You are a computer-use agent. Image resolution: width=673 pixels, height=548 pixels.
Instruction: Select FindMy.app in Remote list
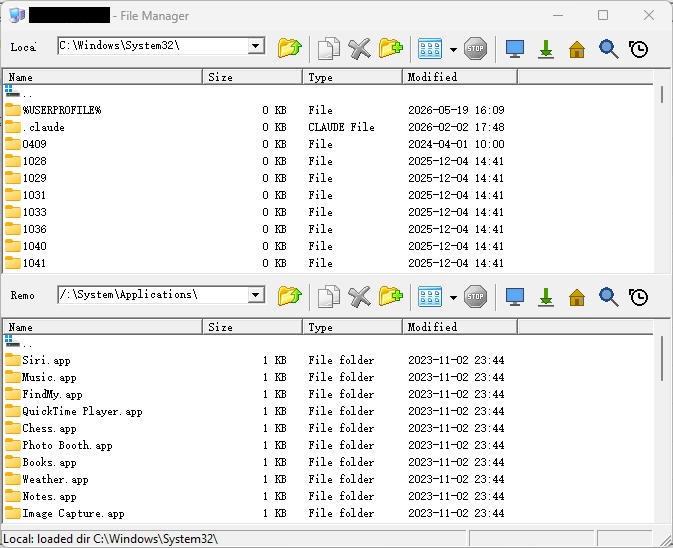click(x=44, y=394)
